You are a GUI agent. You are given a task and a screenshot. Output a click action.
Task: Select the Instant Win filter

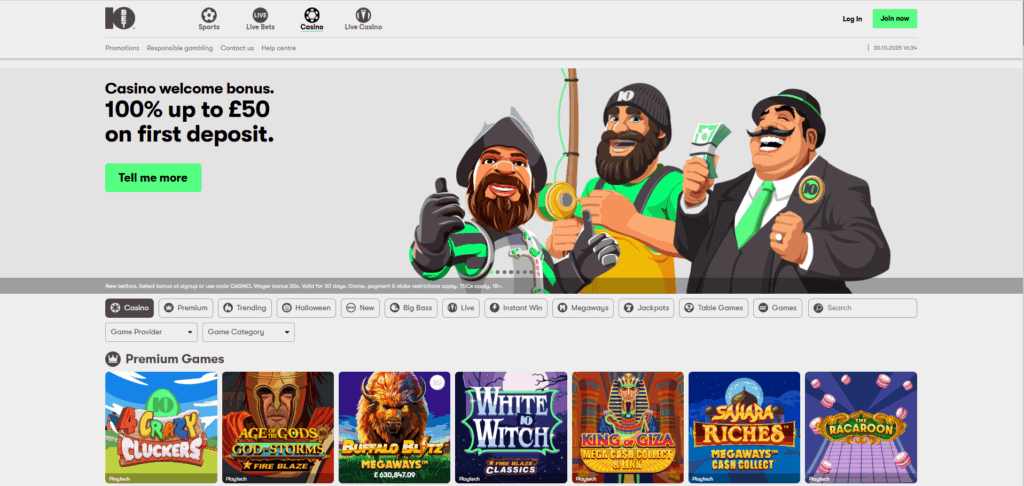(516, 308)
